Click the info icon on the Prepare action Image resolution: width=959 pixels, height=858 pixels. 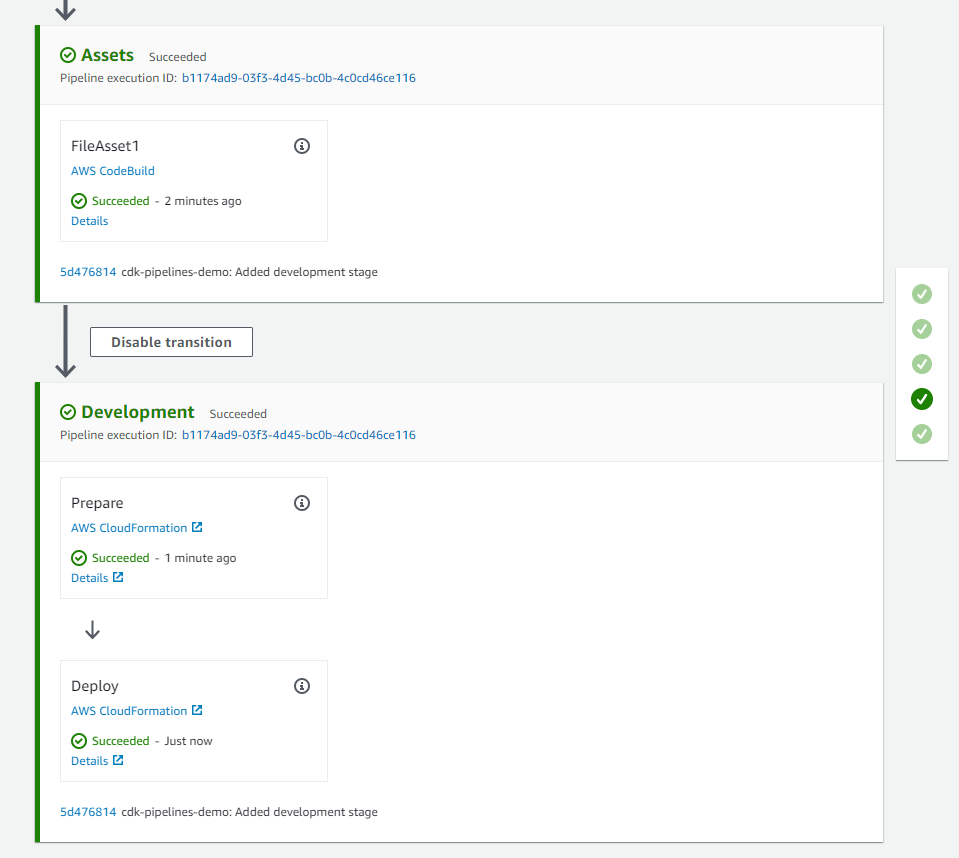(x=302, y=502)
